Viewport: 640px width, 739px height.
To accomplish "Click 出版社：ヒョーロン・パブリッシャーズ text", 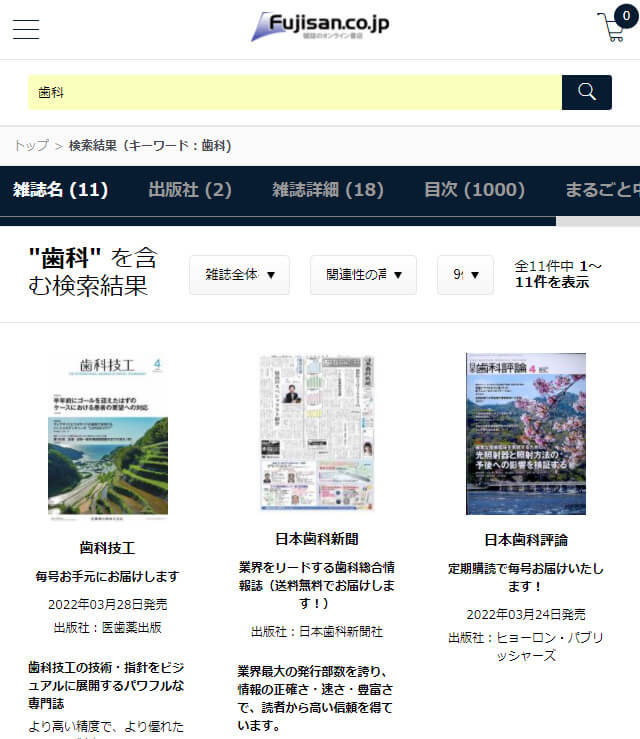I will pos(526,647).
